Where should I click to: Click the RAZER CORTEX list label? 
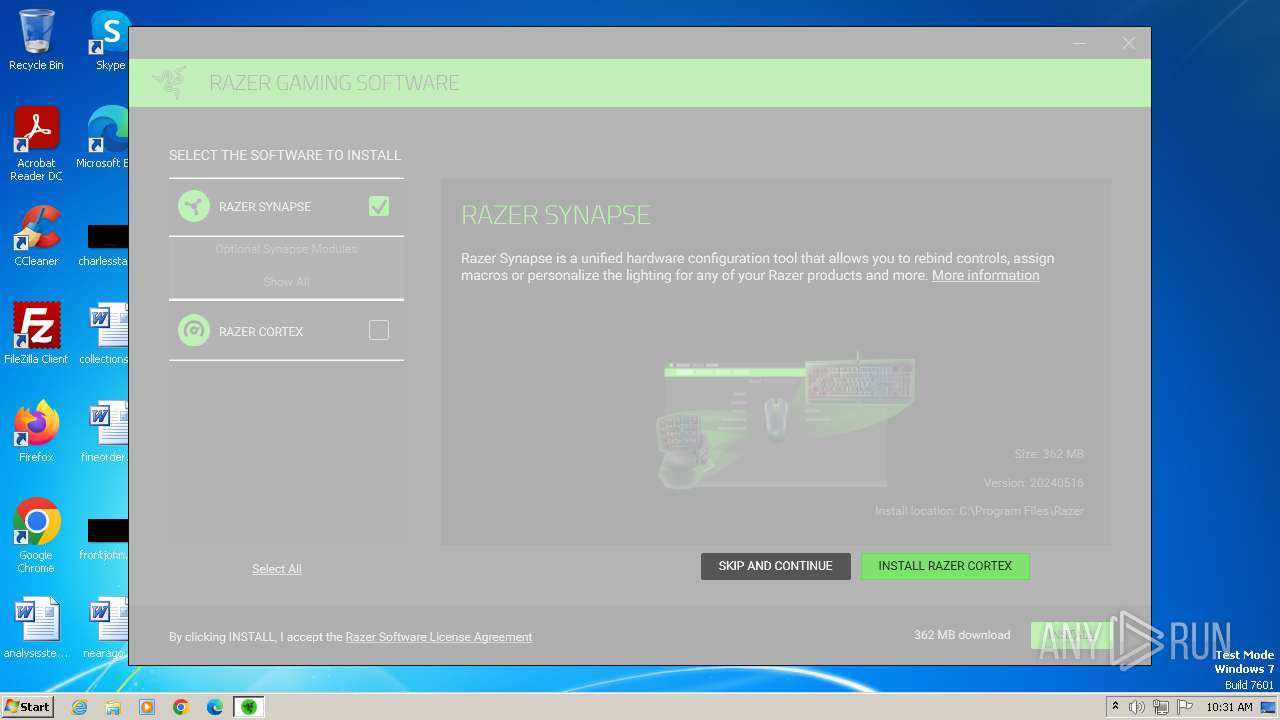(261, 331)
